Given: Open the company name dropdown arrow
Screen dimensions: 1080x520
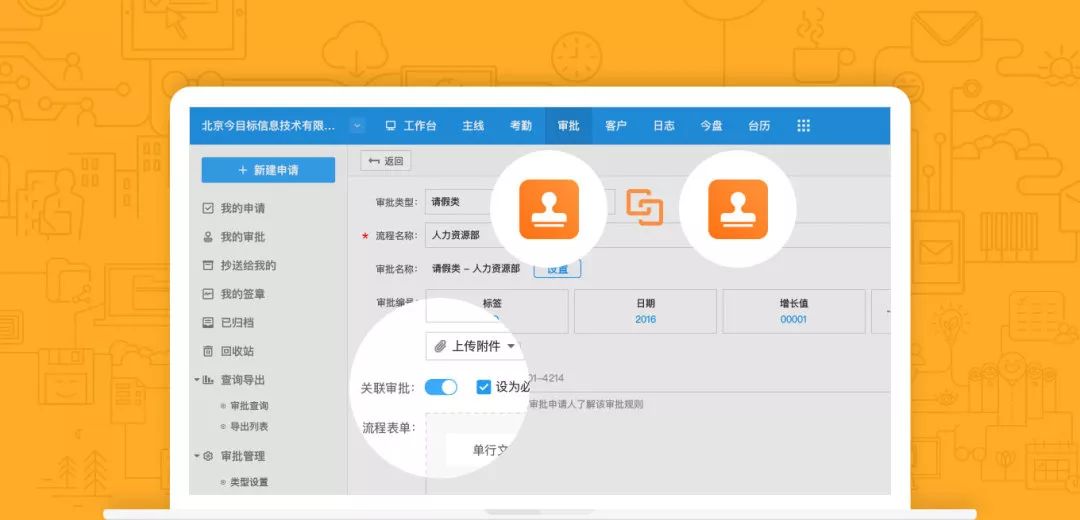Looking at the screenshot, I should 356,126.
